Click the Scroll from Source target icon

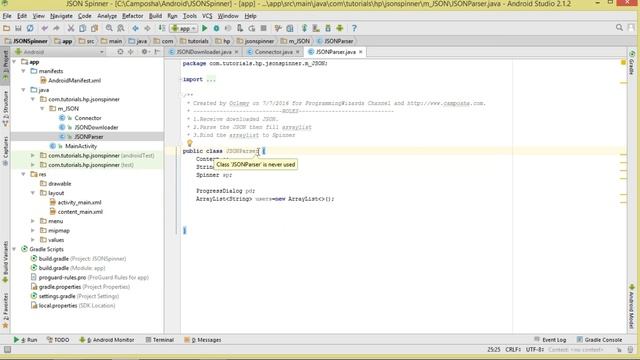click(120, 52)
